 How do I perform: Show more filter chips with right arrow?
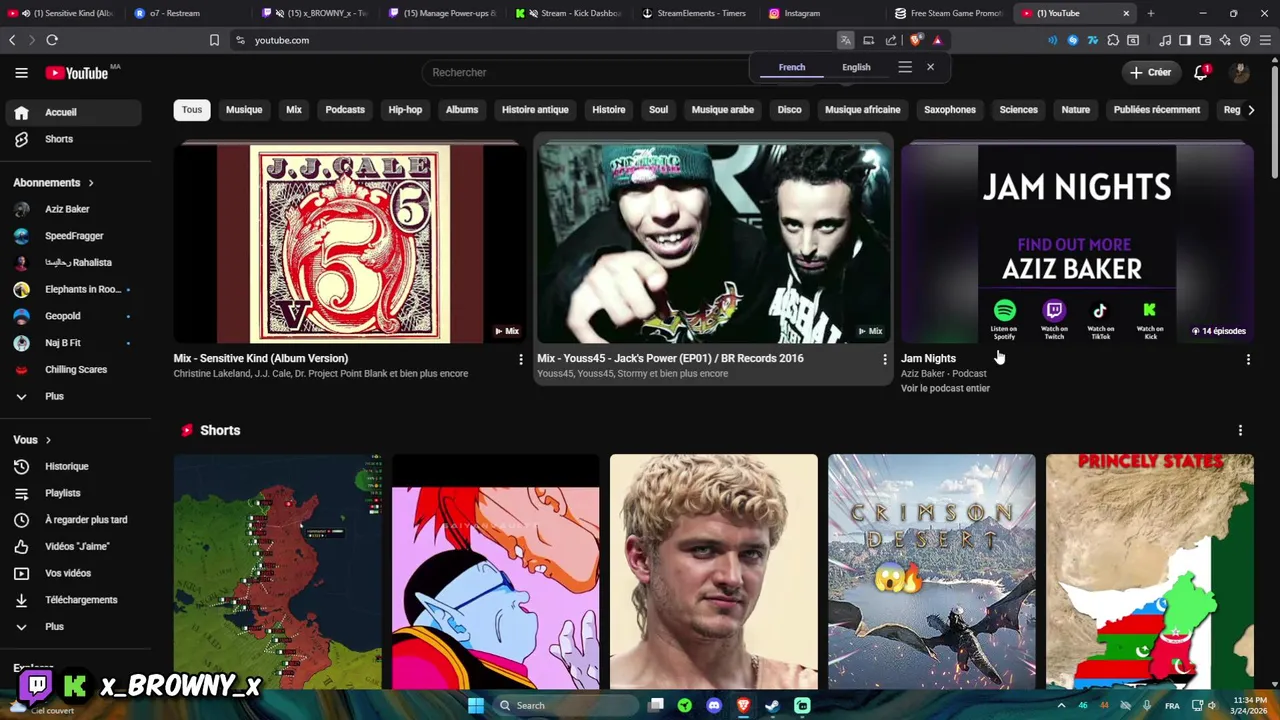tap(1251, 110)
